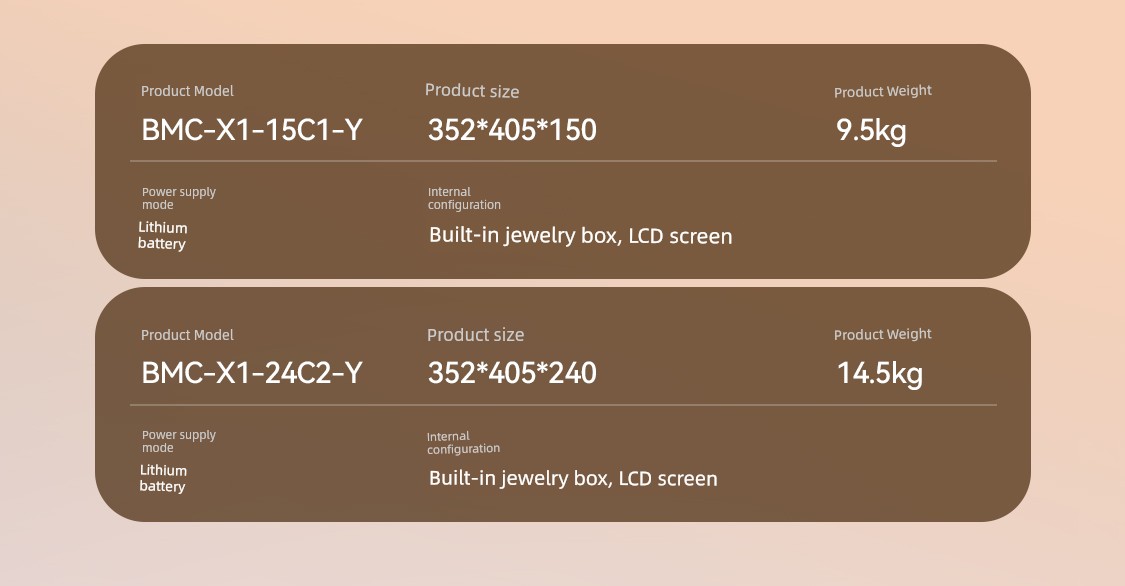The width and height of the screenshot is (1125, 586).
Task: Click Power supply mode label in bottom card
Action: point(179,441)
